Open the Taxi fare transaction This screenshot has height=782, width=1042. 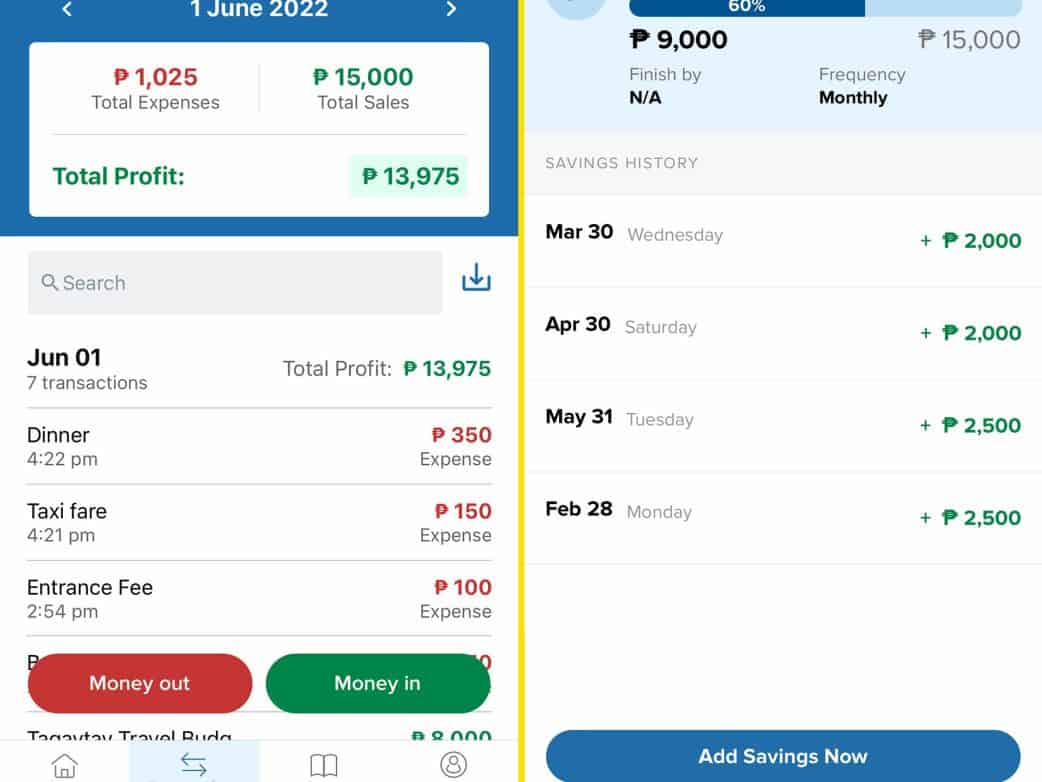pos(259,522)
